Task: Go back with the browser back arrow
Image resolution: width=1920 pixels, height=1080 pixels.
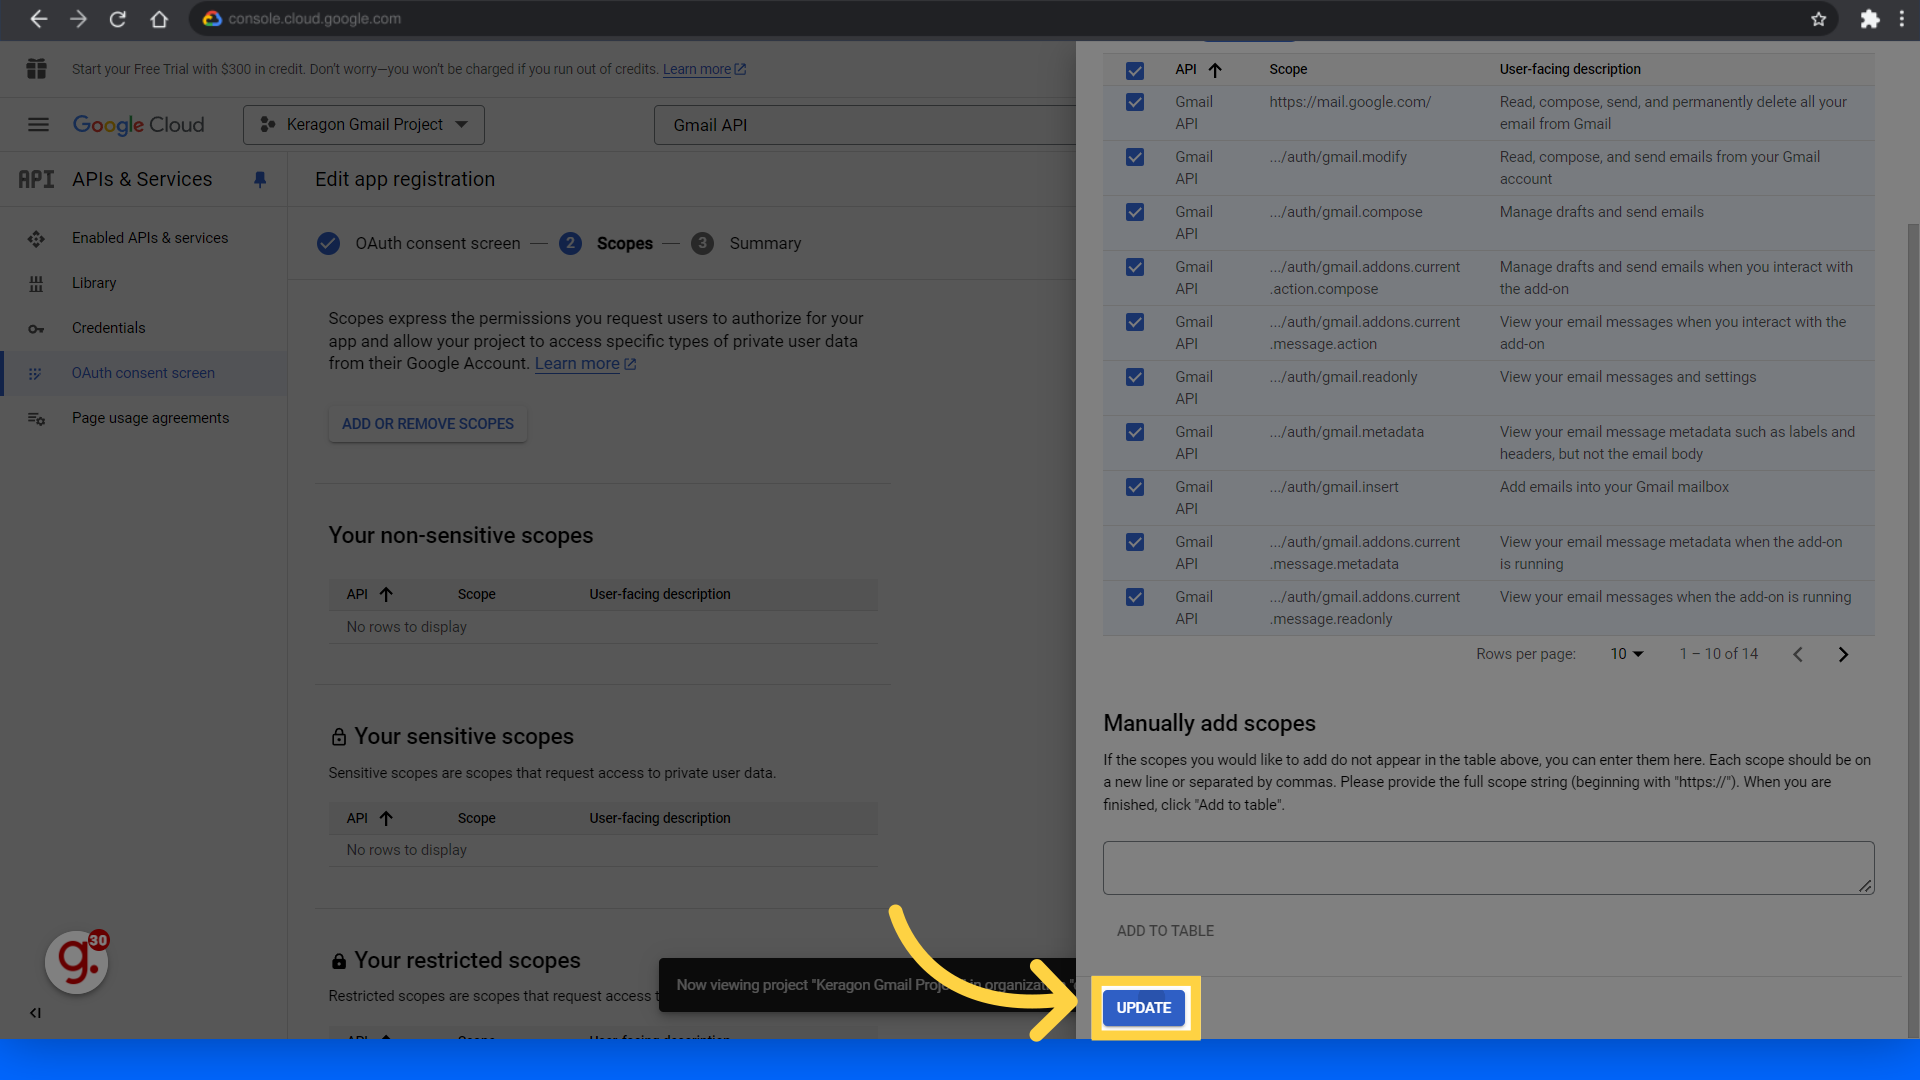Action: [x=38, y=19]
